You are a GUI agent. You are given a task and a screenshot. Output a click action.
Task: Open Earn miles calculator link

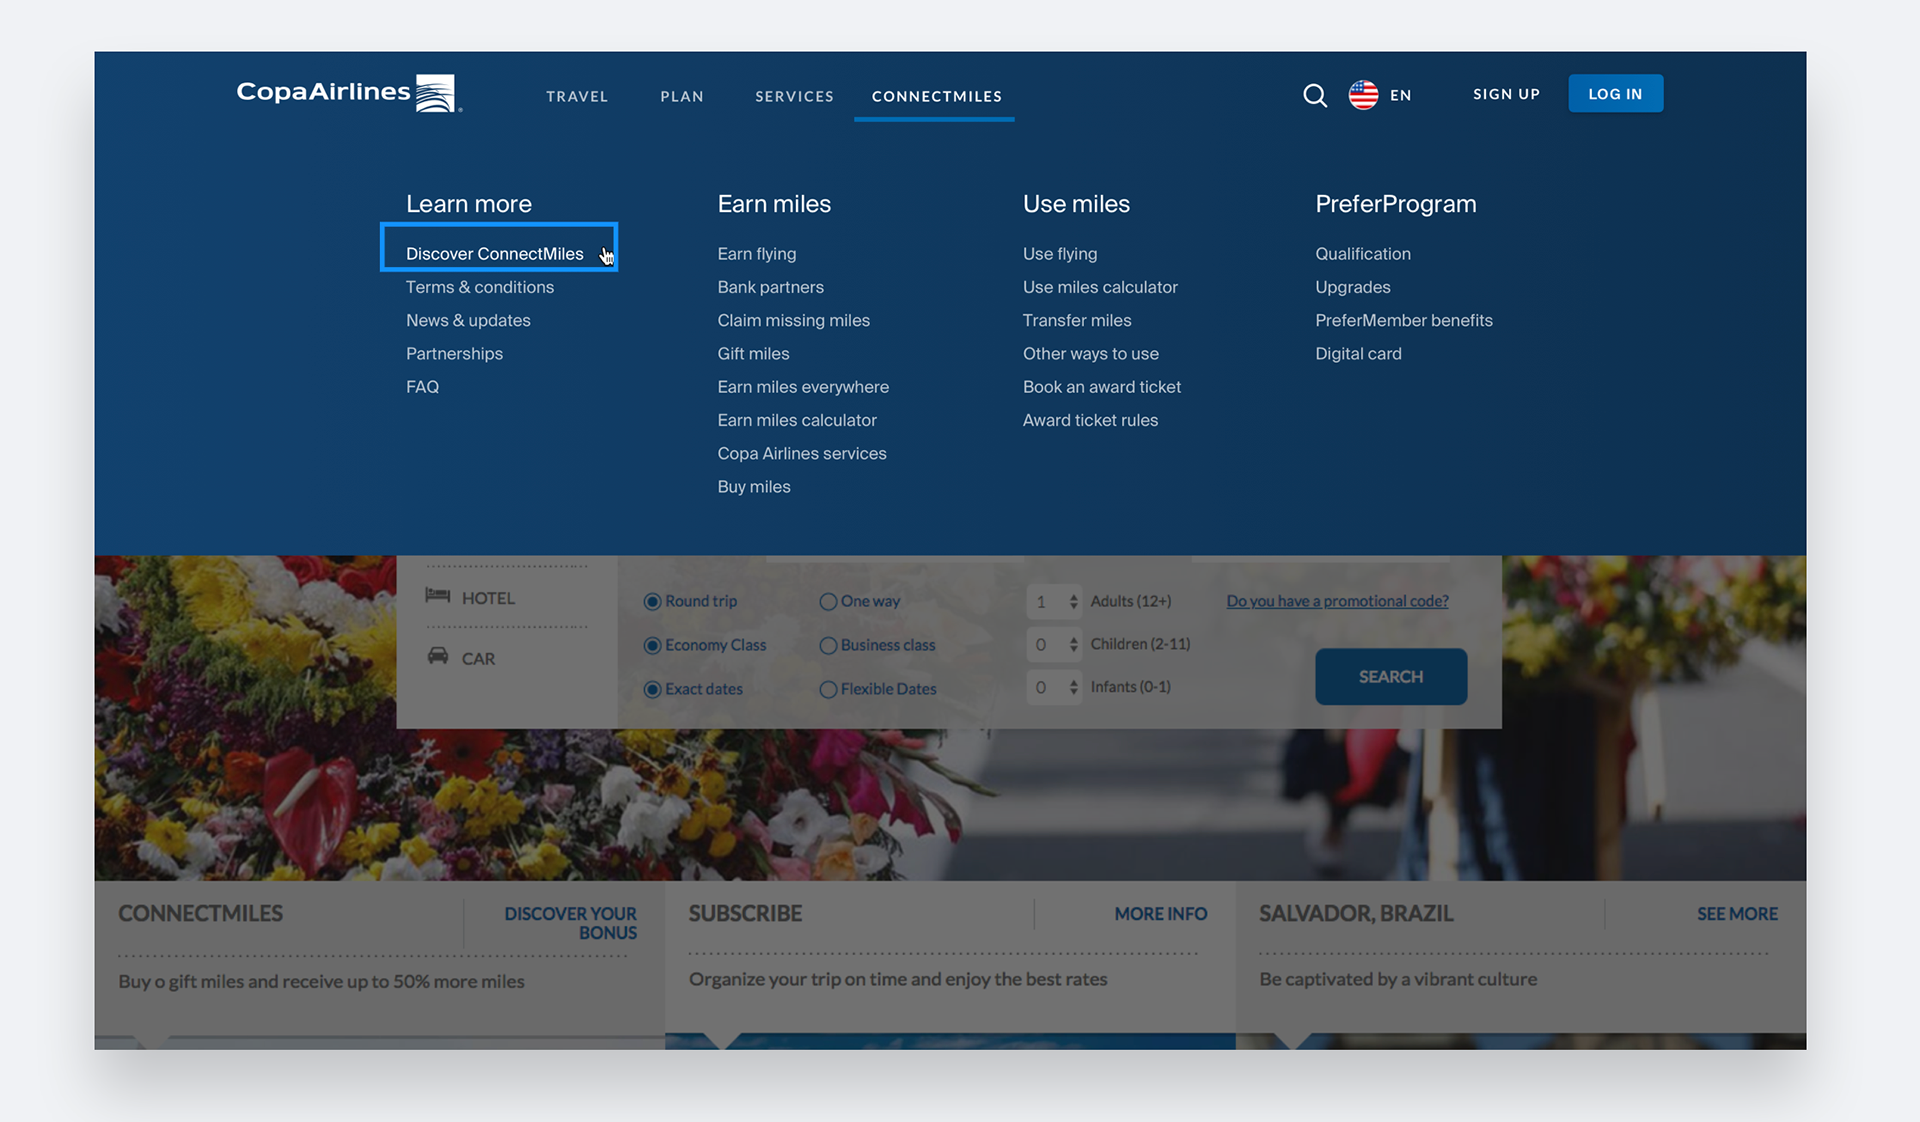point(796,420)
